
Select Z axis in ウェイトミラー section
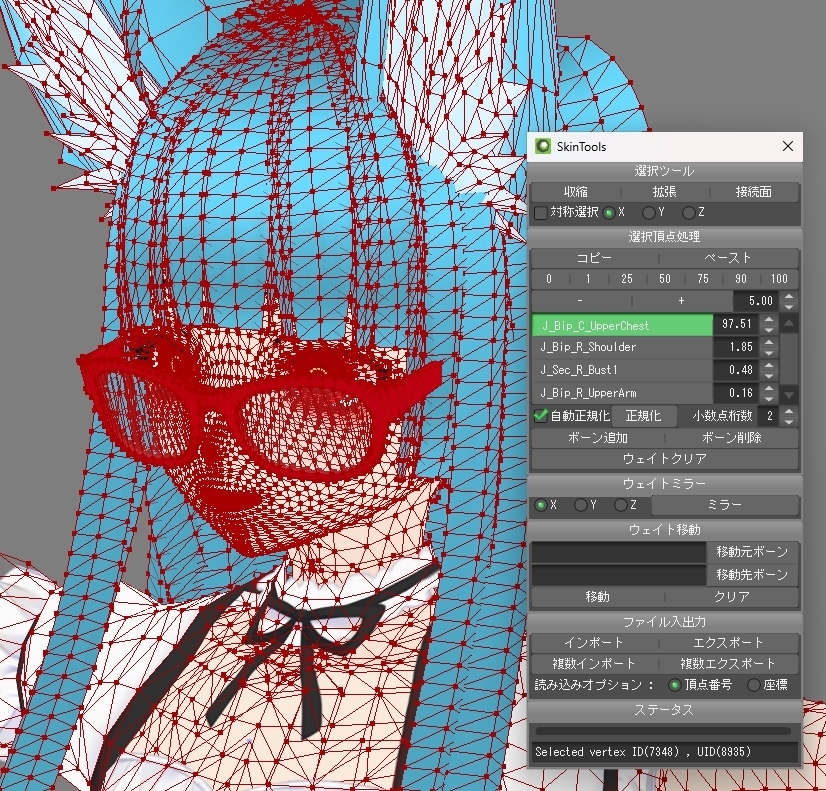click(x=621, y=505)
